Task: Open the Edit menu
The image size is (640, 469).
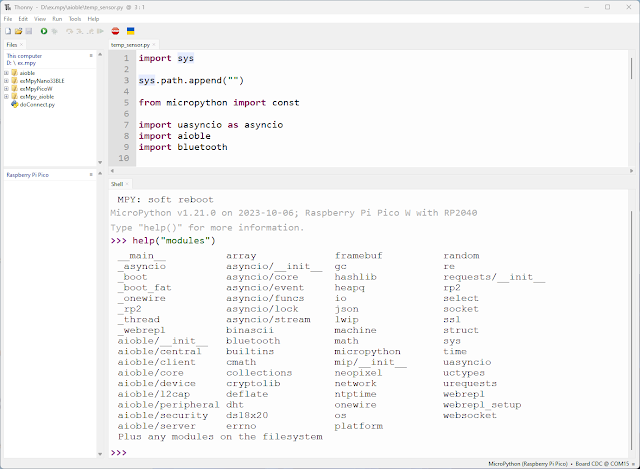Action: point(23,19)
